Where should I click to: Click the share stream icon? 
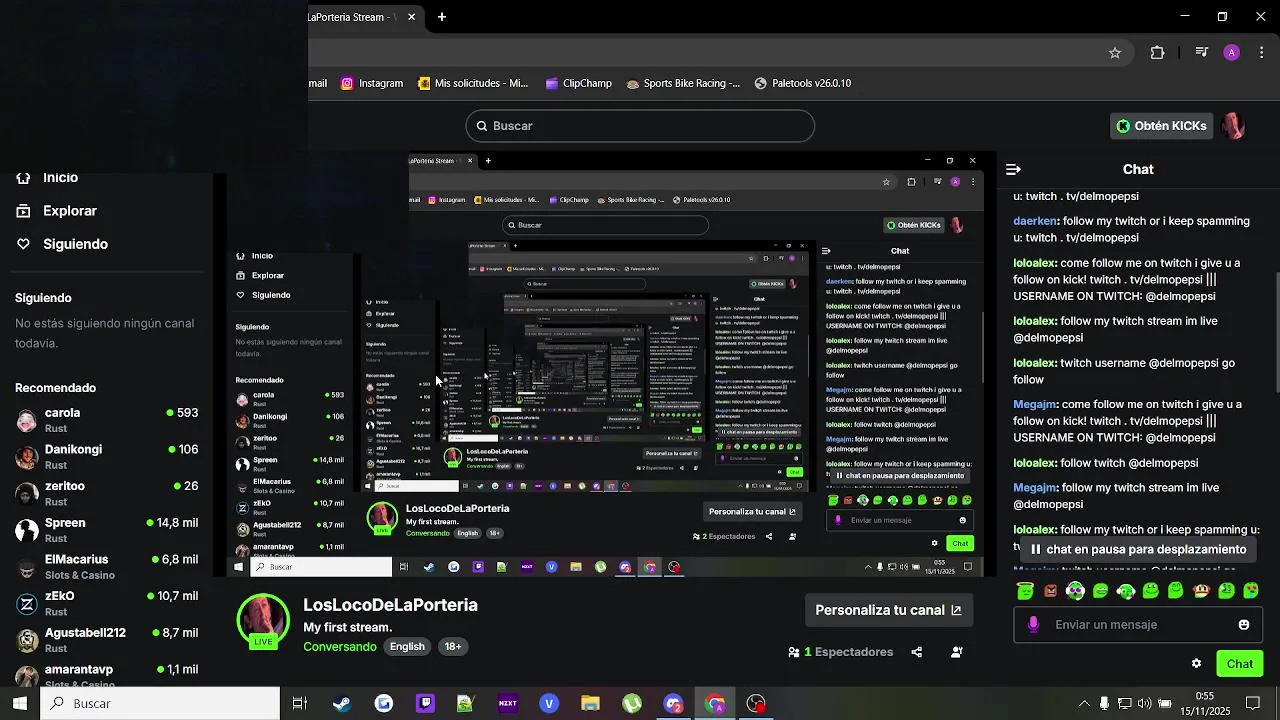click(x=917, y=652)
